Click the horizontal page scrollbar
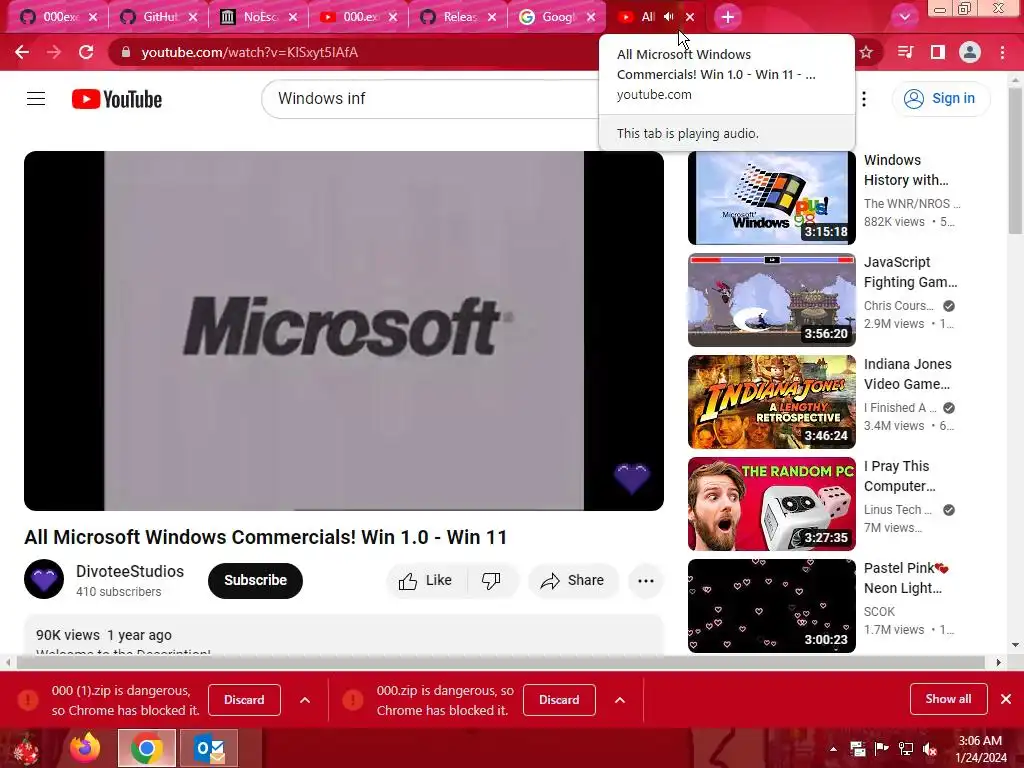This screenshot has height=768, width=1024. [500, 662]
